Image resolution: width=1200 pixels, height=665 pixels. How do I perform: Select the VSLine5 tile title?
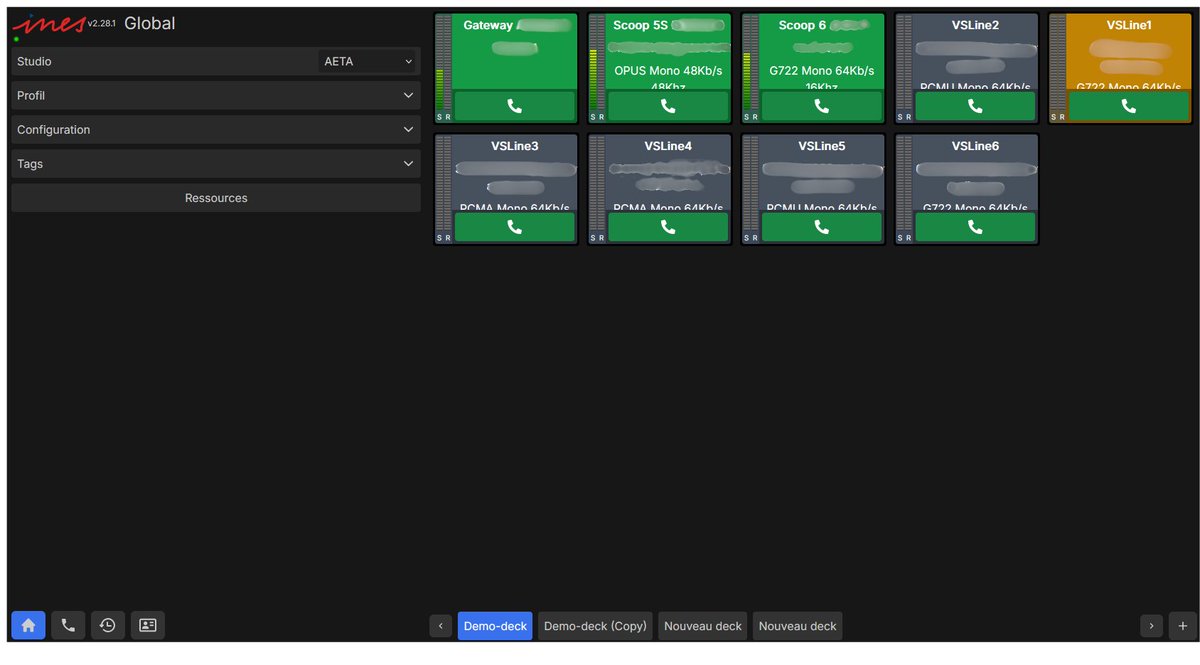pyautogui.click(x=821, y=146)
